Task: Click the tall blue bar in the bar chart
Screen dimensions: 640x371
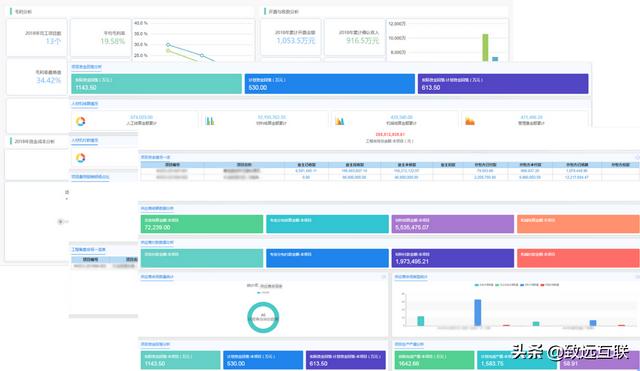Action: (x=478, y=313)
